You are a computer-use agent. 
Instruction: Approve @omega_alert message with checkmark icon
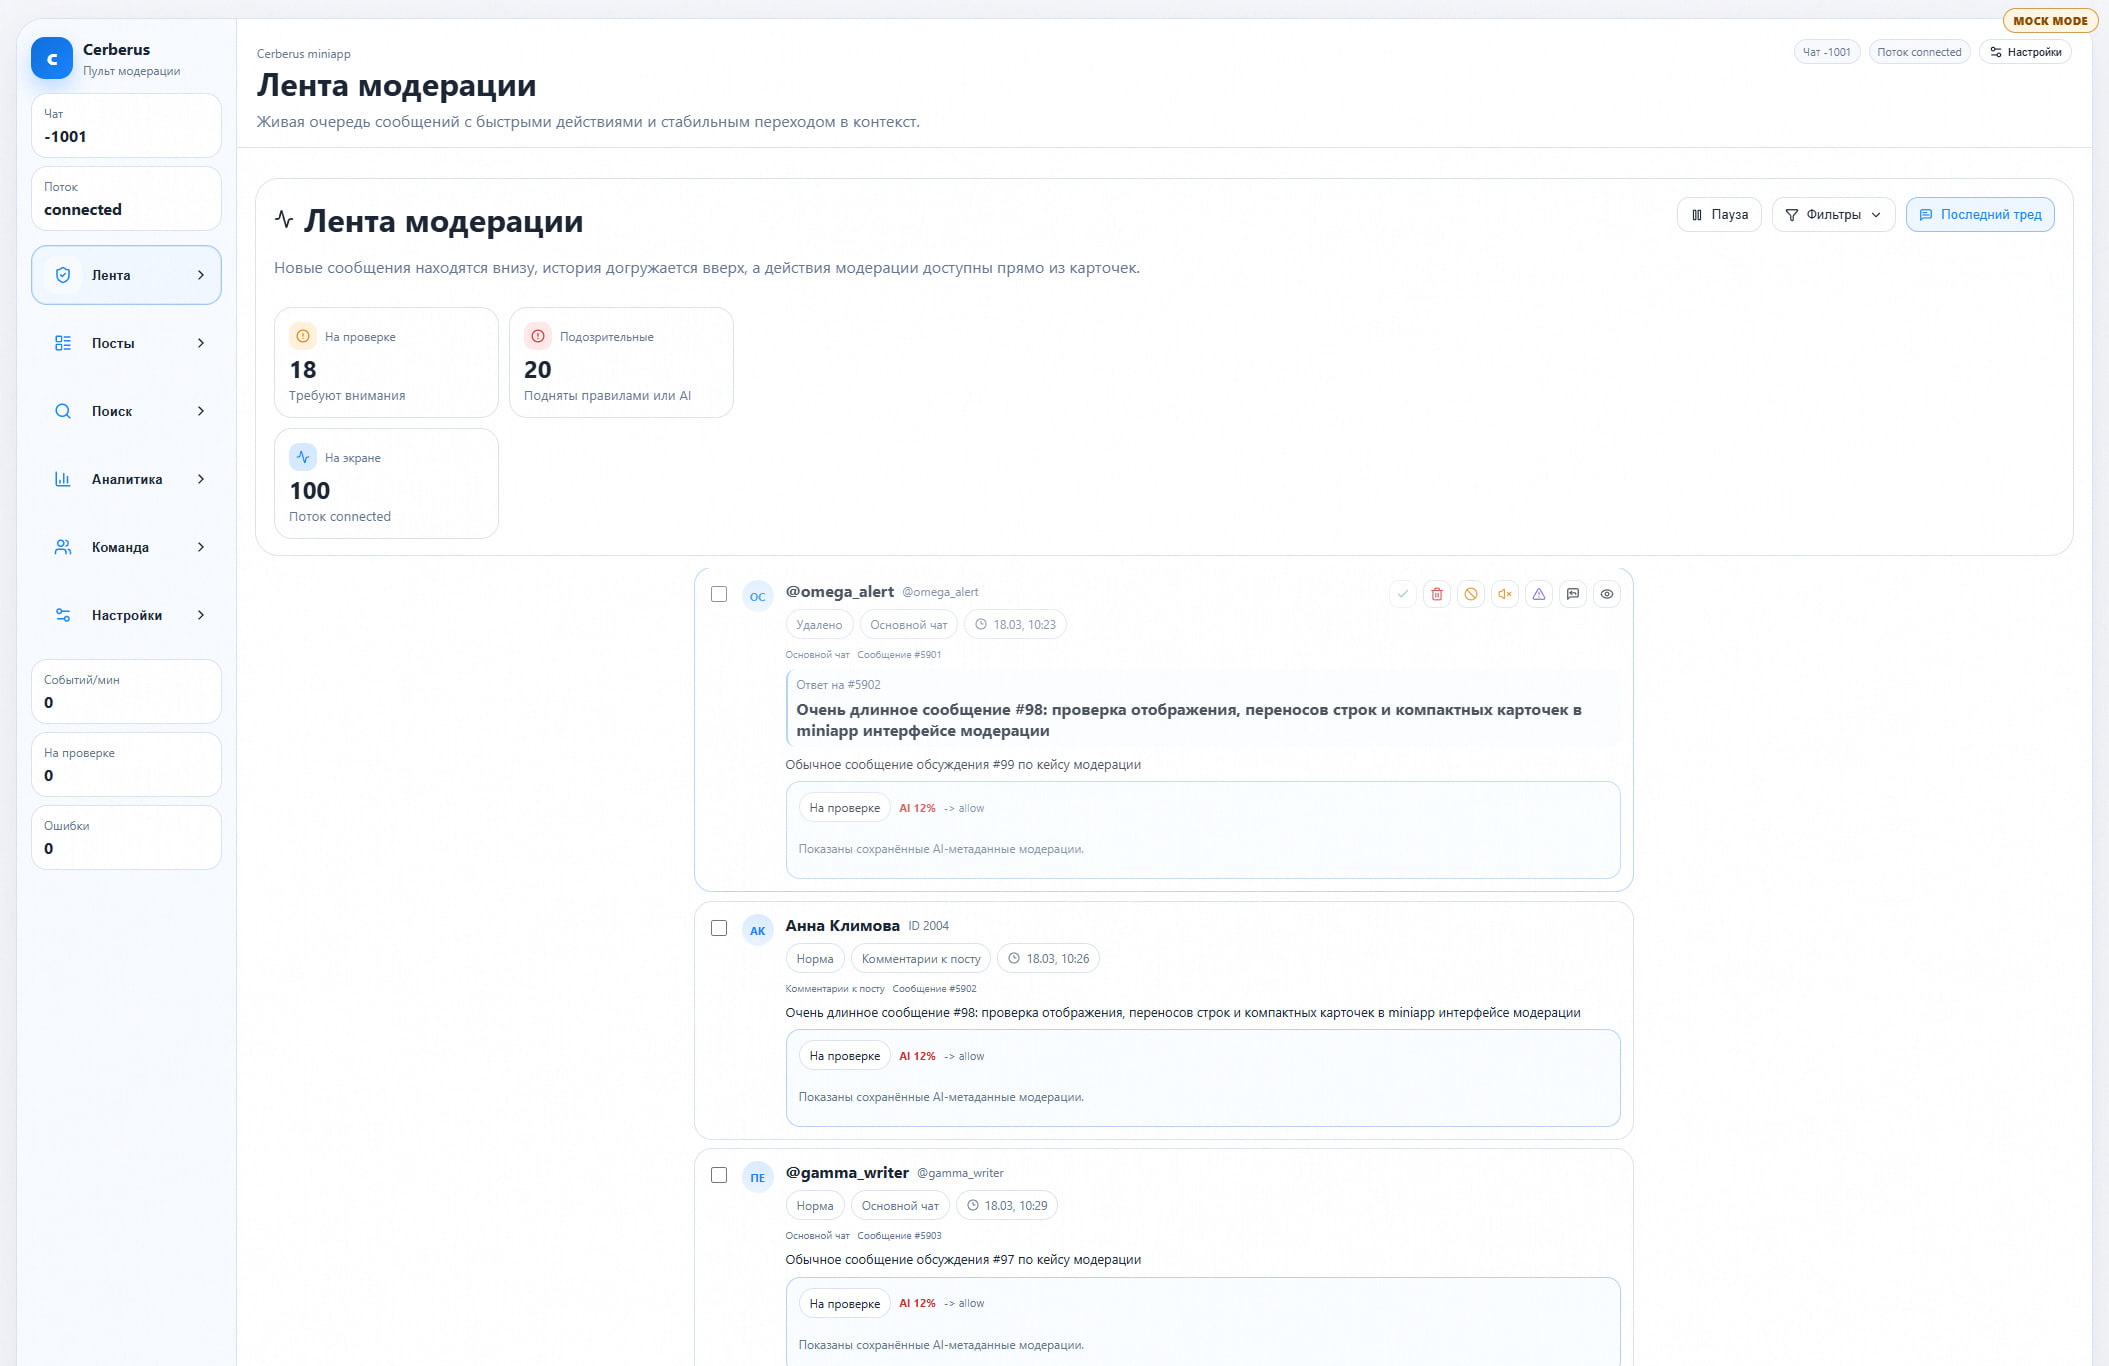coord(1402,594)
